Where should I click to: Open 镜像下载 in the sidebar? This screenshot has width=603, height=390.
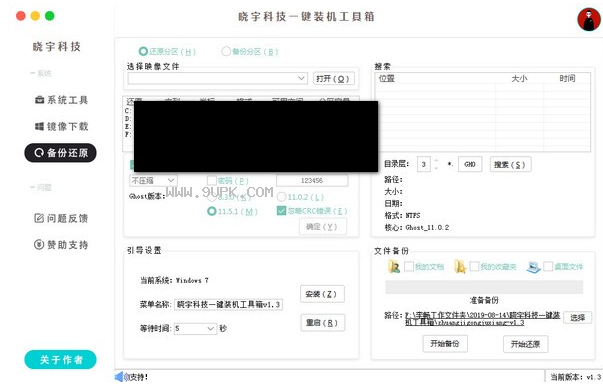pyautogui.click(x=62, y=126)
